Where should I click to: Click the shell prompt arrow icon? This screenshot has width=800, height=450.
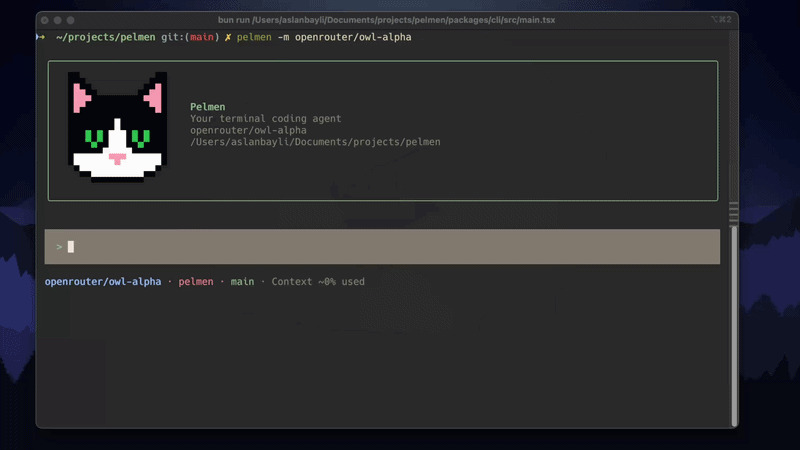point(40,37)
